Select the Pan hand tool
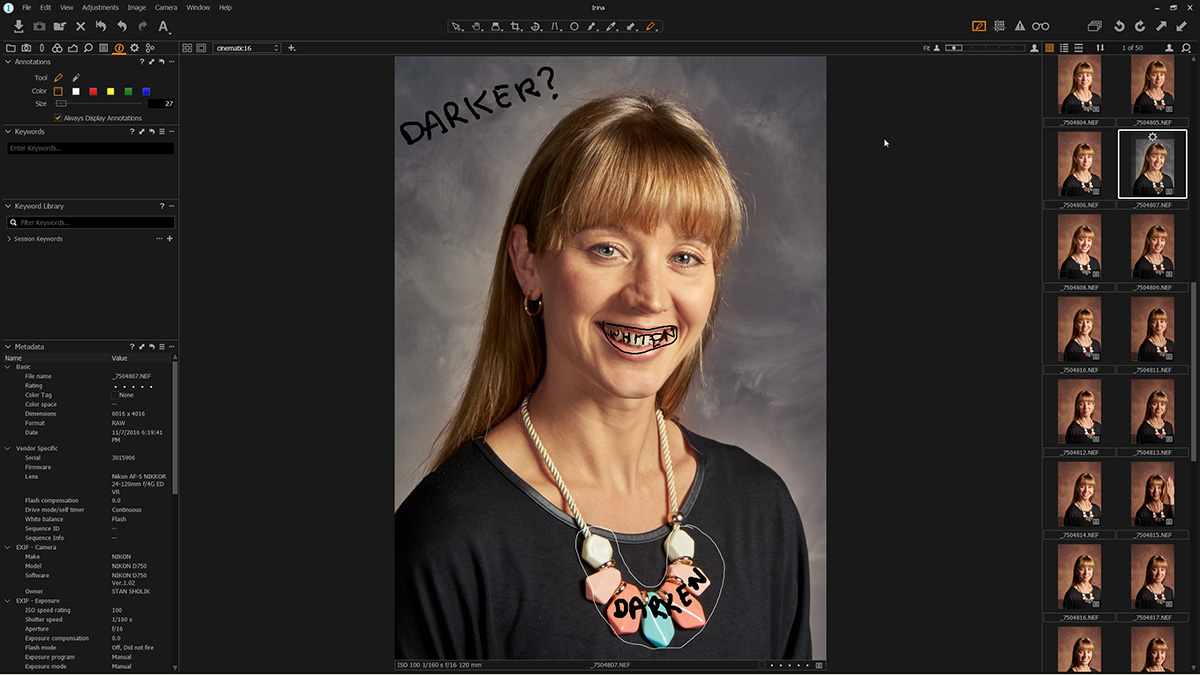The height and width of the screenshot is (675, 1200). [x=477, y=26]
